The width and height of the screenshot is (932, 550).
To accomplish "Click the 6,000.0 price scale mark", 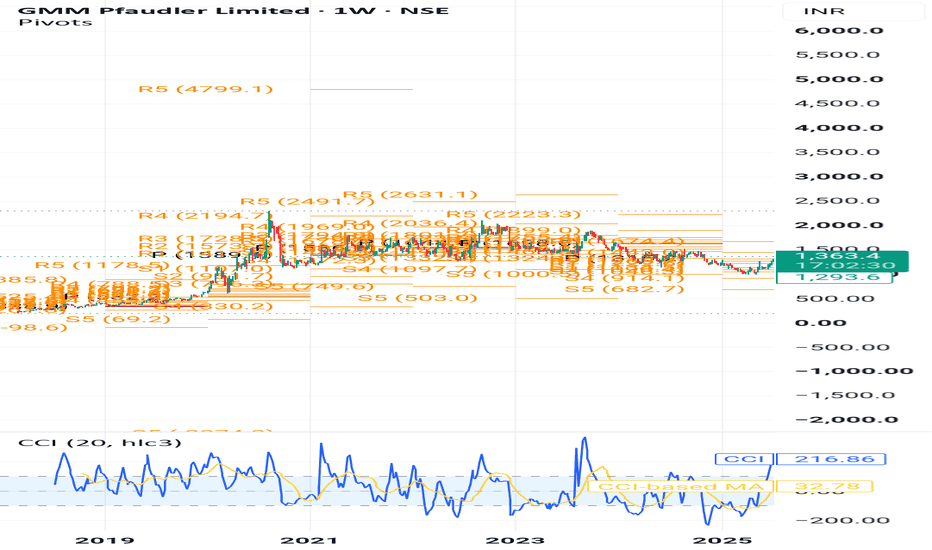I will 839,31.
